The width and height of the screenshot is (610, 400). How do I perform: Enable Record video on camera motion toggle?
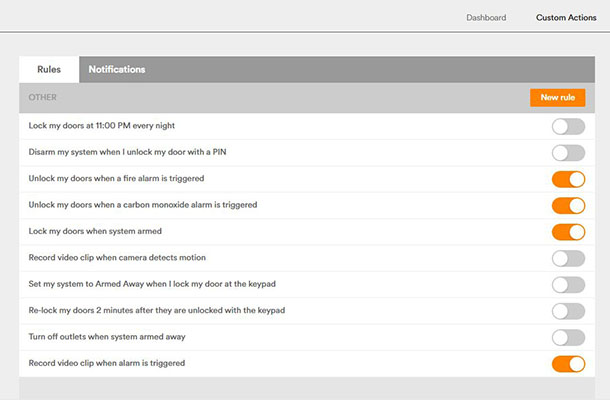tap(568, 258)
